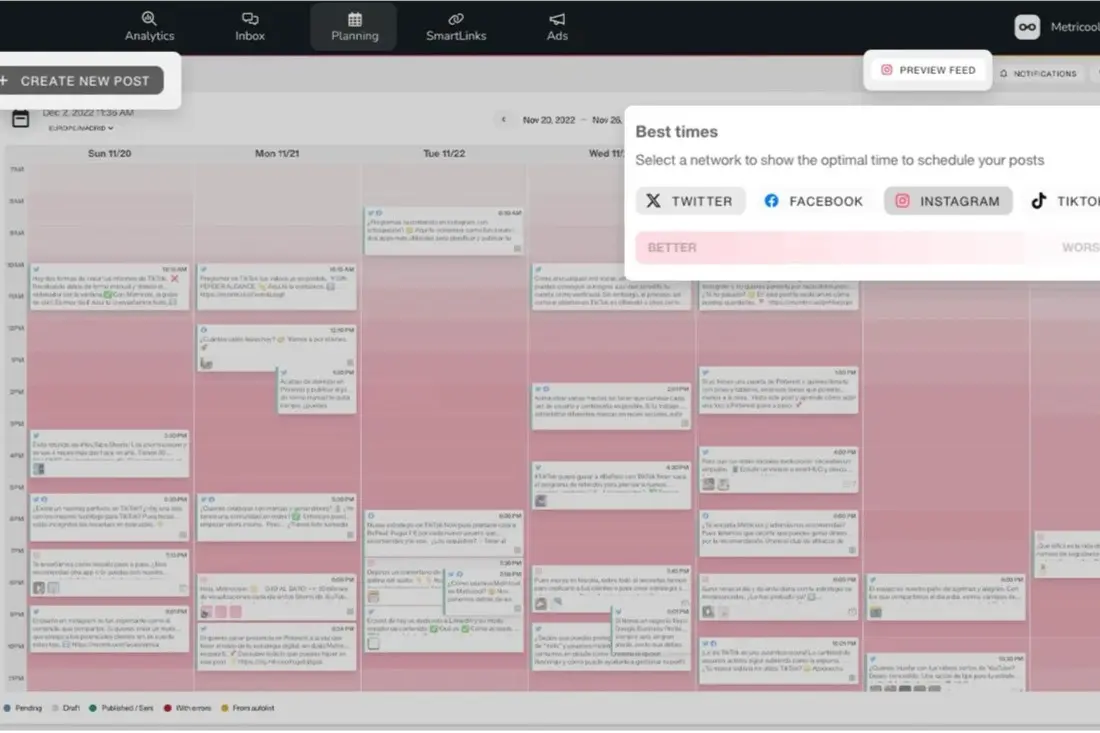Click the Better to Worse gradient scale

click(868, 248)
